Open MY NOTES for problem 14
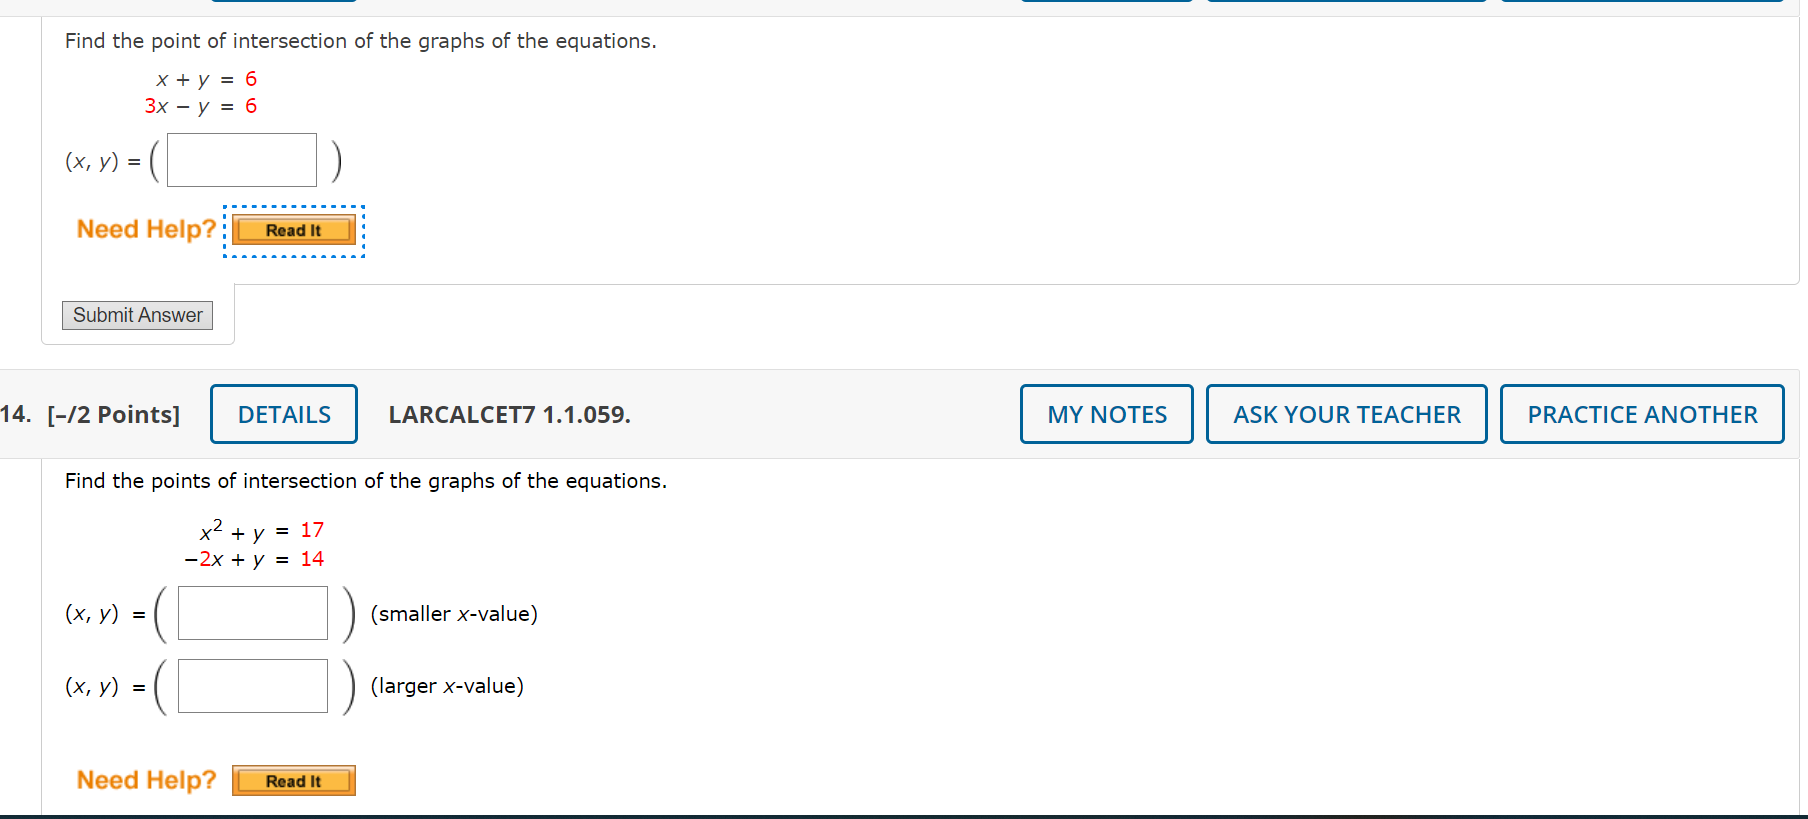This screenshot has height=819, width=1808. [1105, 413]
